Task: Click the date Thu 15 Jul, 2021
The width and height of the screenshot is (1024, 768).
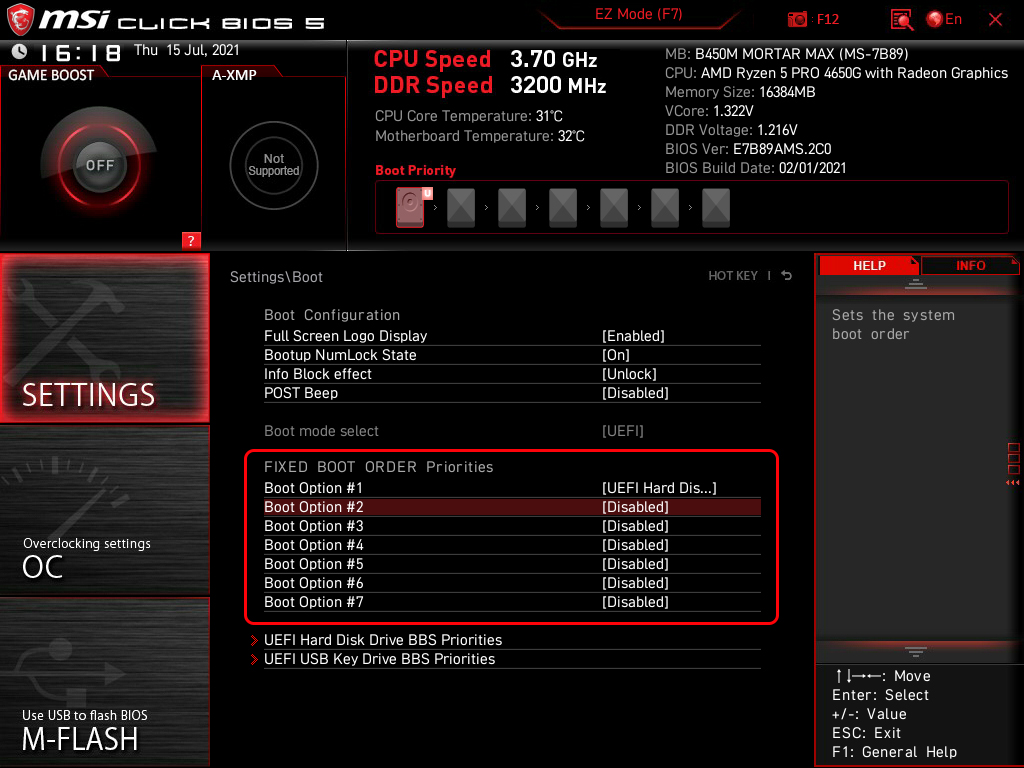Action: 187,50
